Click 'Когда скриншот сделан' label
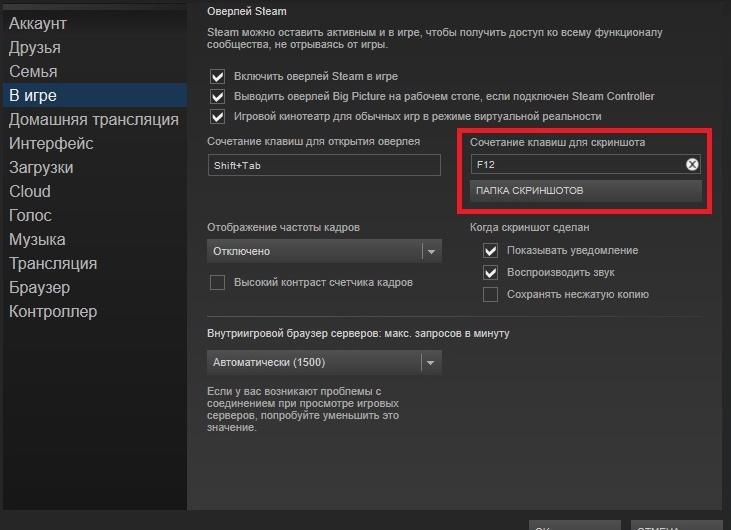731x530 pixels. click(530, 227)
